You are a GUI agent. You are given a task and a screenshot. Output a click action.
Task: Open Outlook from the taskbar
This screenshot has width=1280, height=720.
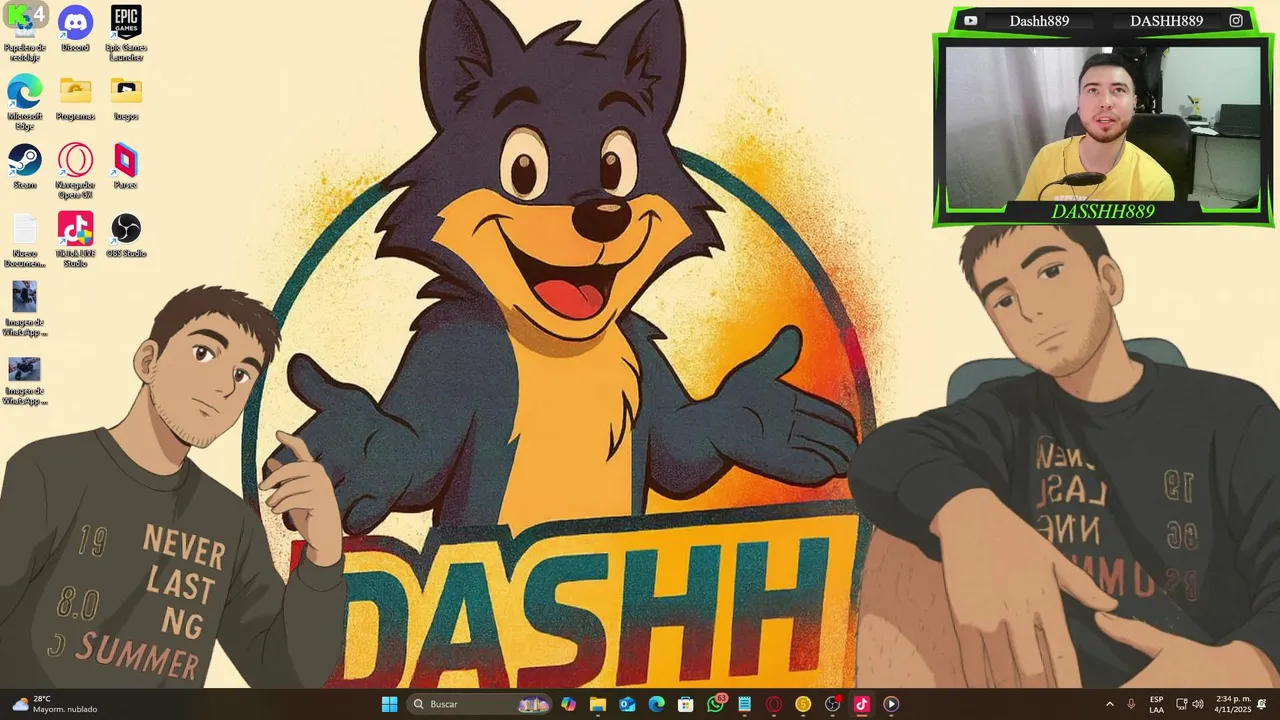point(627,704)
